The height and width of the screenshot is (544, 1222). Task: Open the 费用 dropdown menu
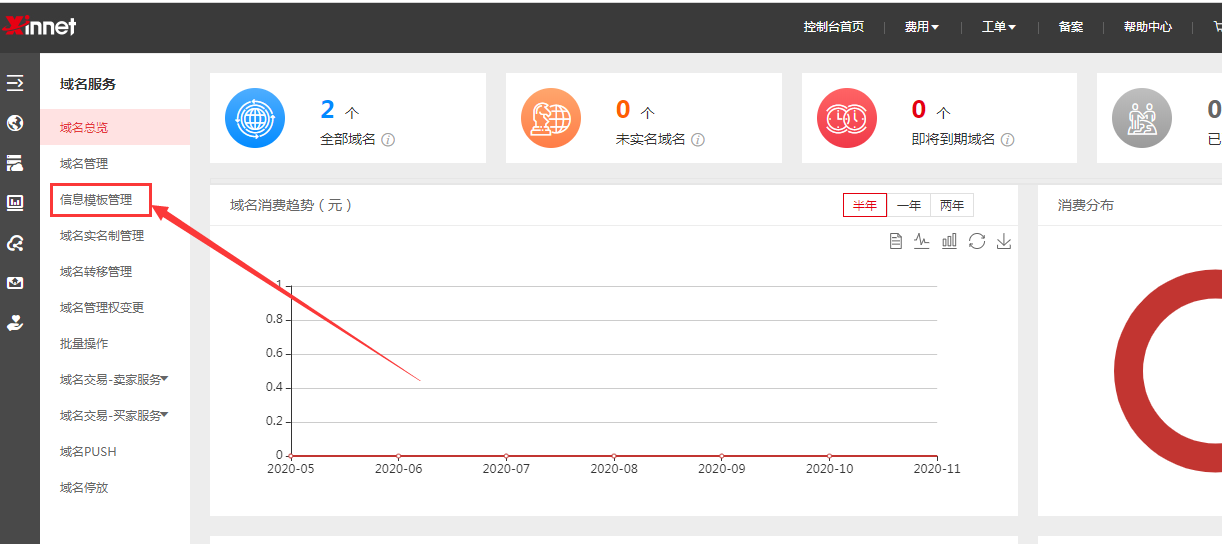coord(921,27)
